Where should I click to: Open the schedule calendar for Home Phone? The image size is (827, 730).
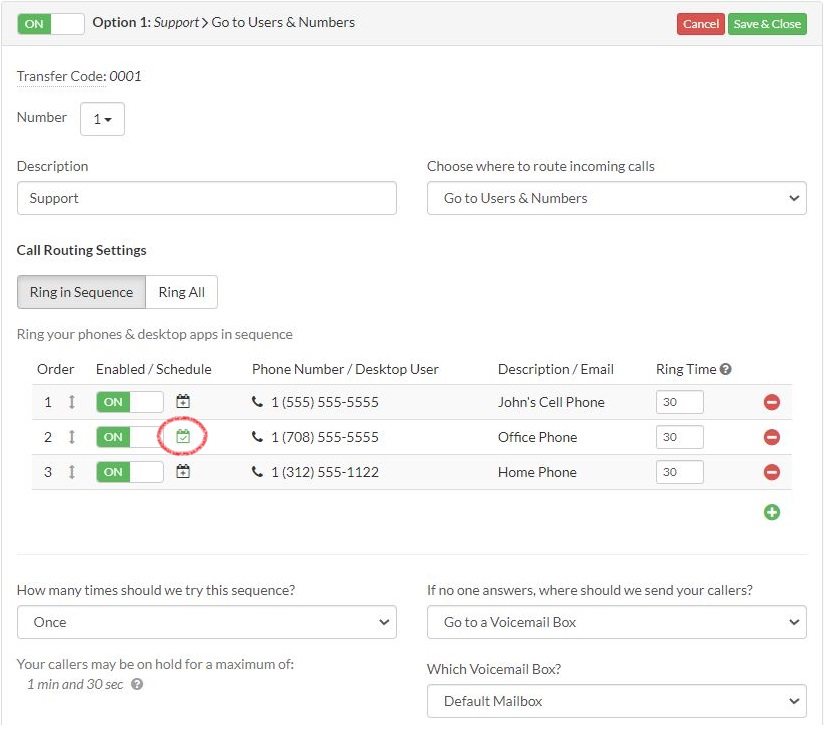coord(182,471)
